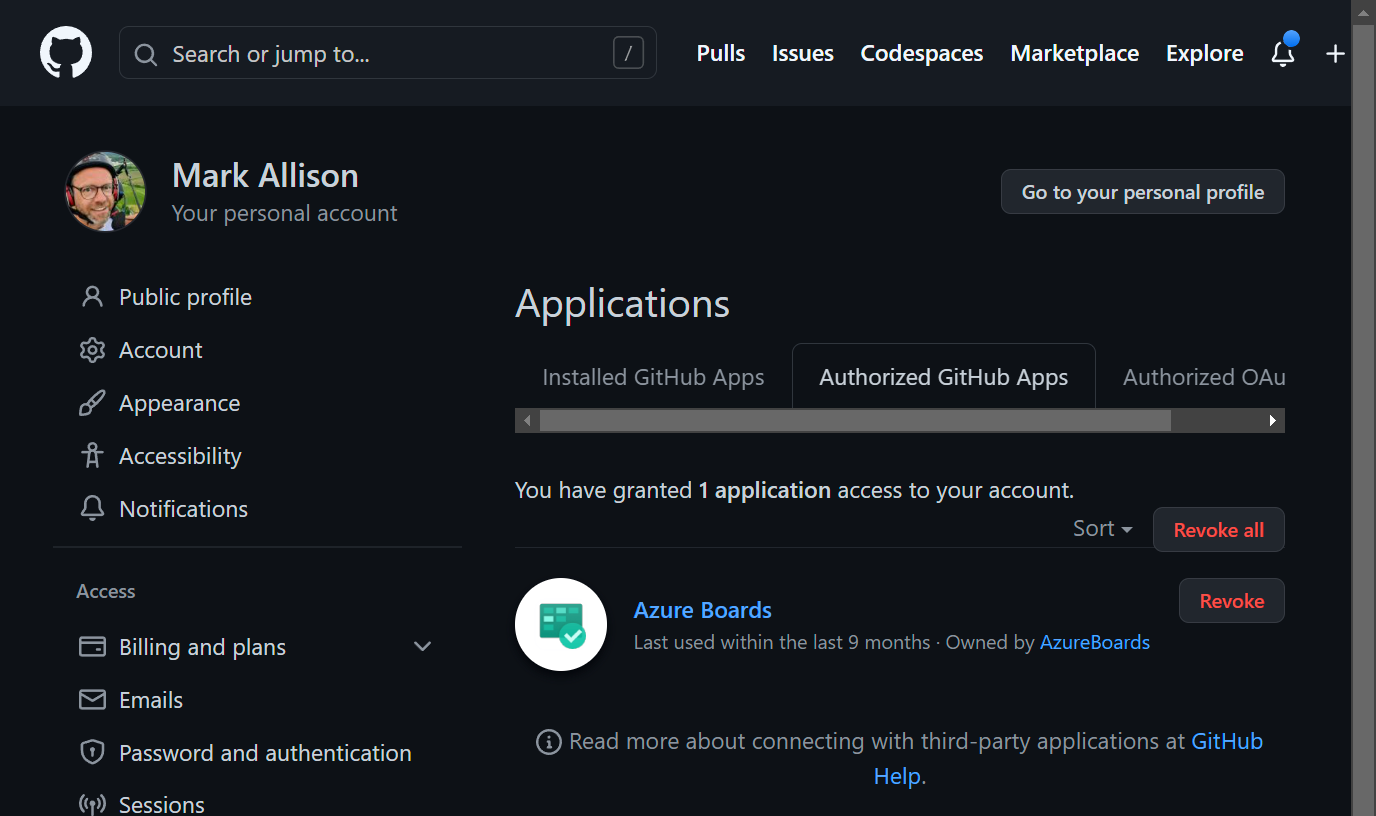
Task: Click the Public profile person icon
Action: click(92, 297)
